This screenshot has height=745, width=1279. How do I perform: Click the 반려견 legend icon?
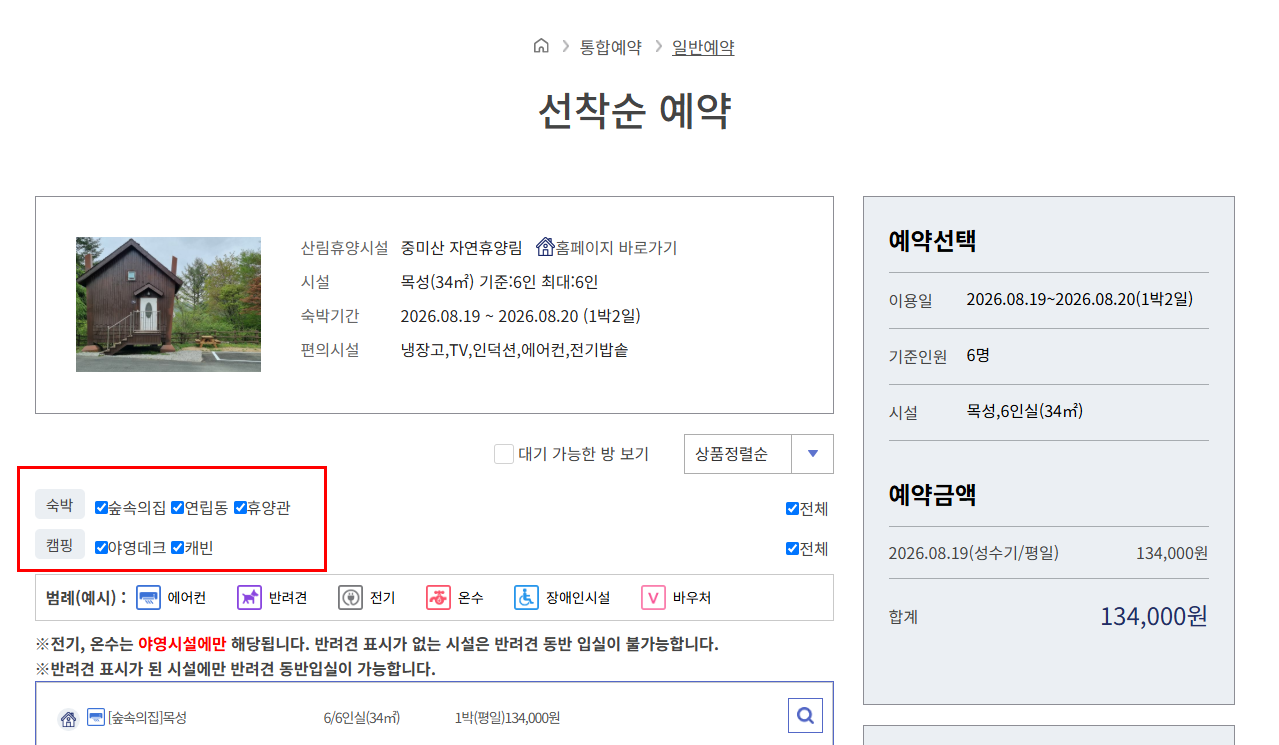click(249, 598)
